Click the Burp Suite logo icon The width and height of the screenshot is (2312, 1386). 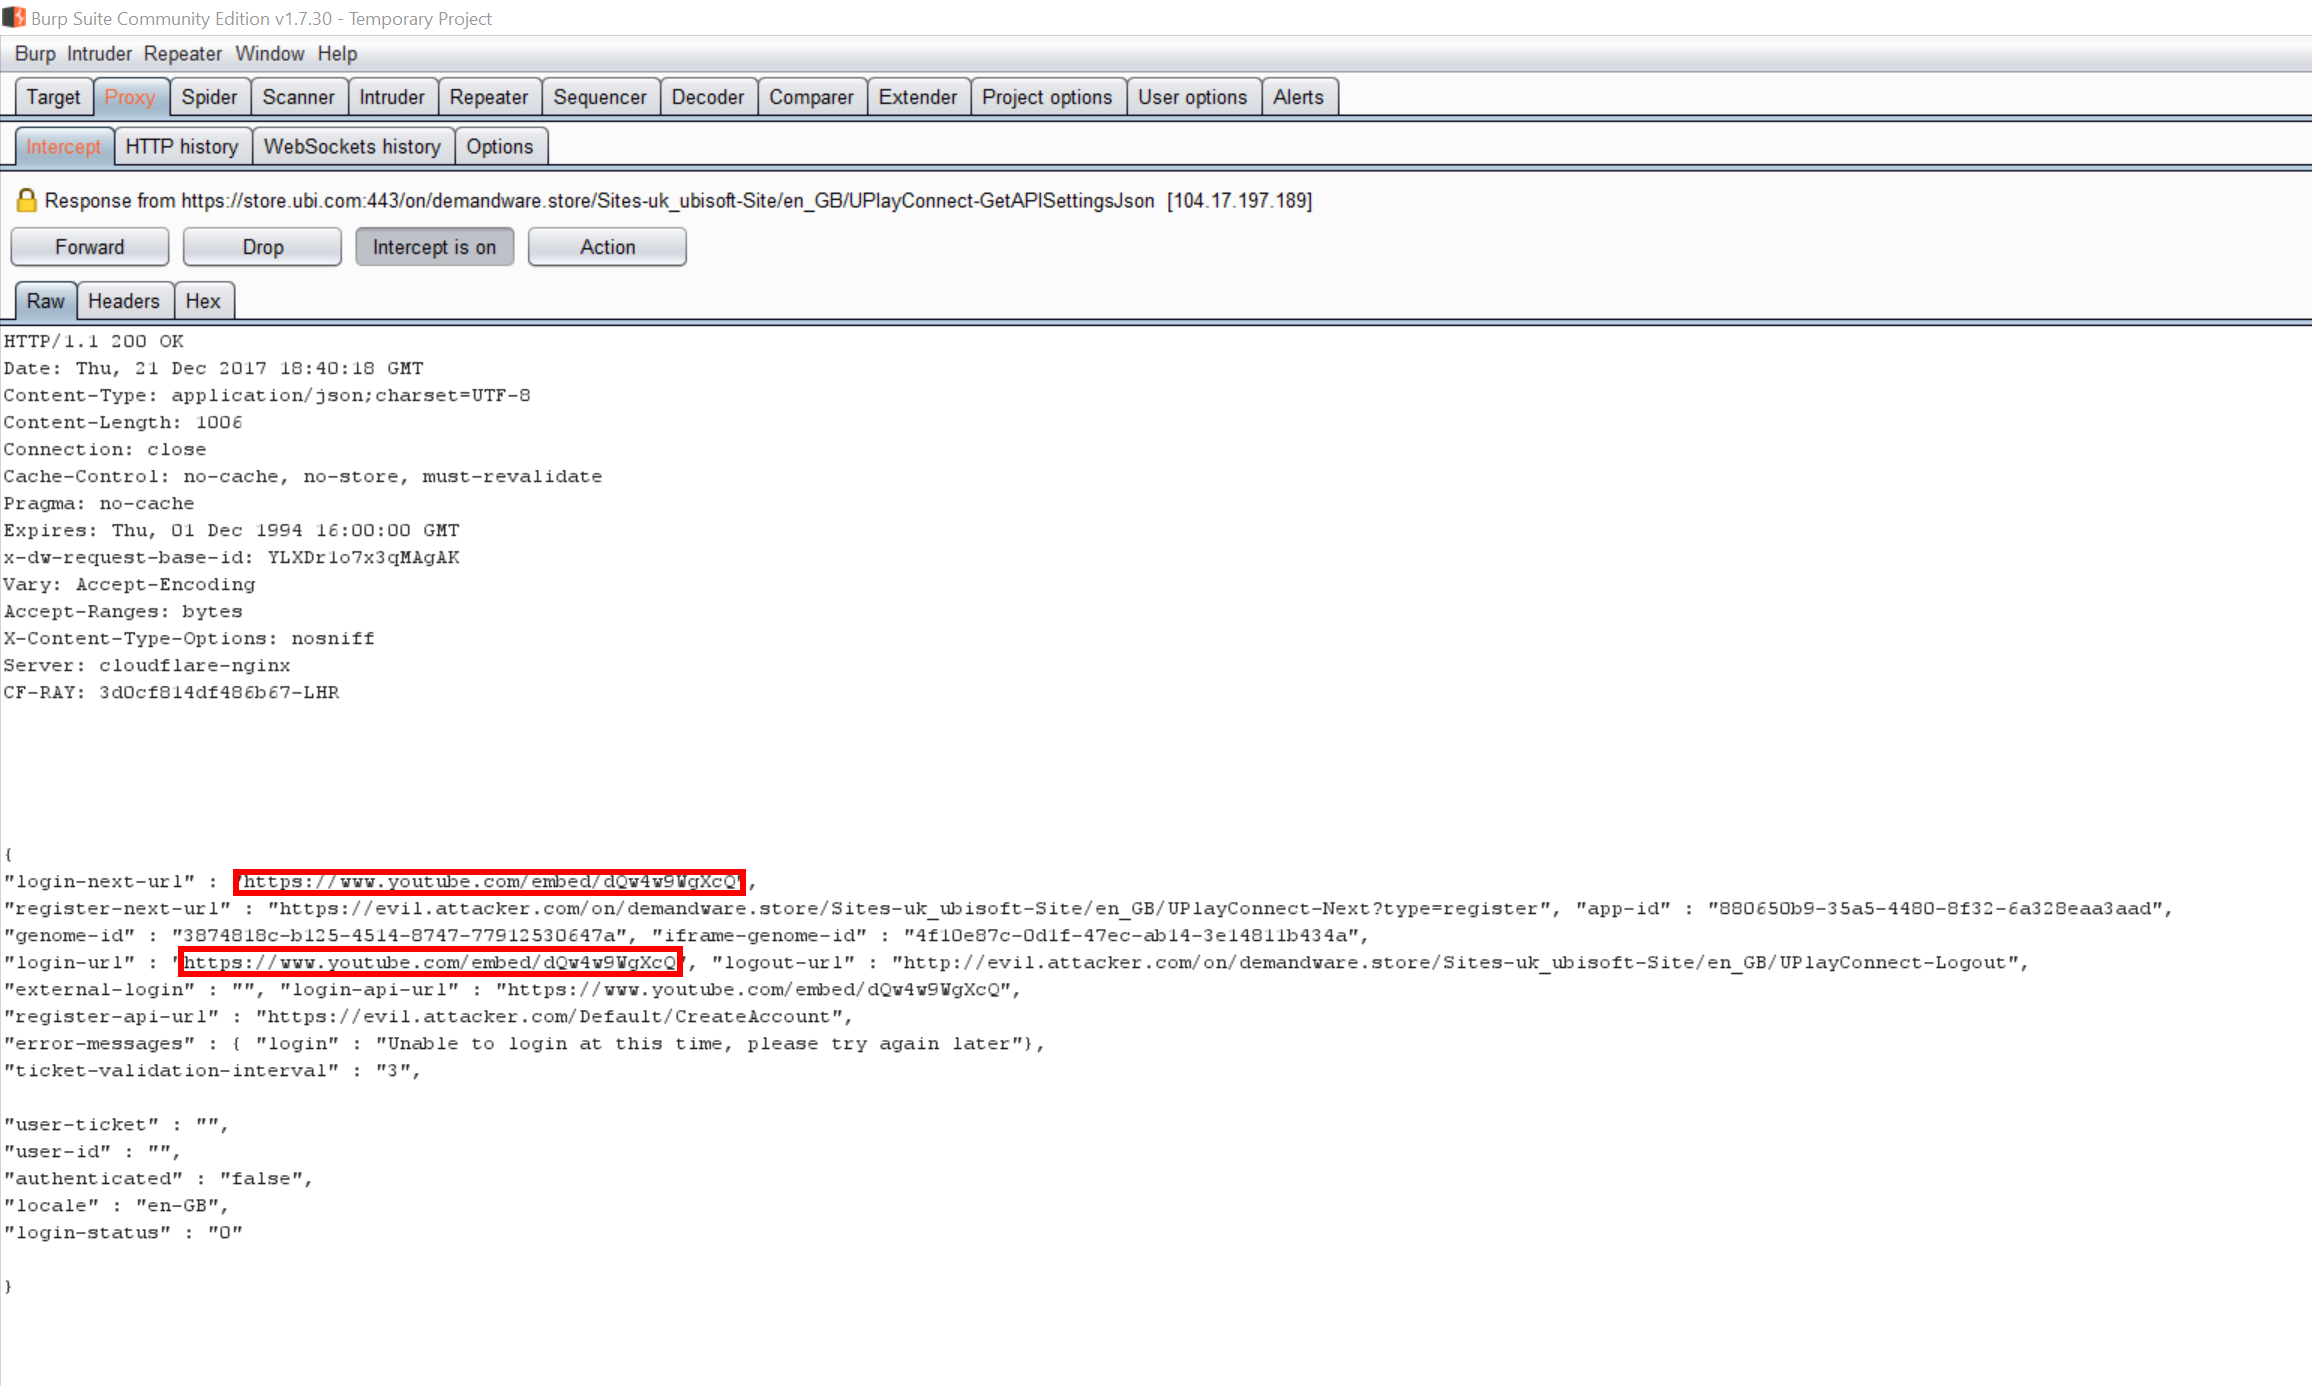pyautogui.click(x=14, y=18)
